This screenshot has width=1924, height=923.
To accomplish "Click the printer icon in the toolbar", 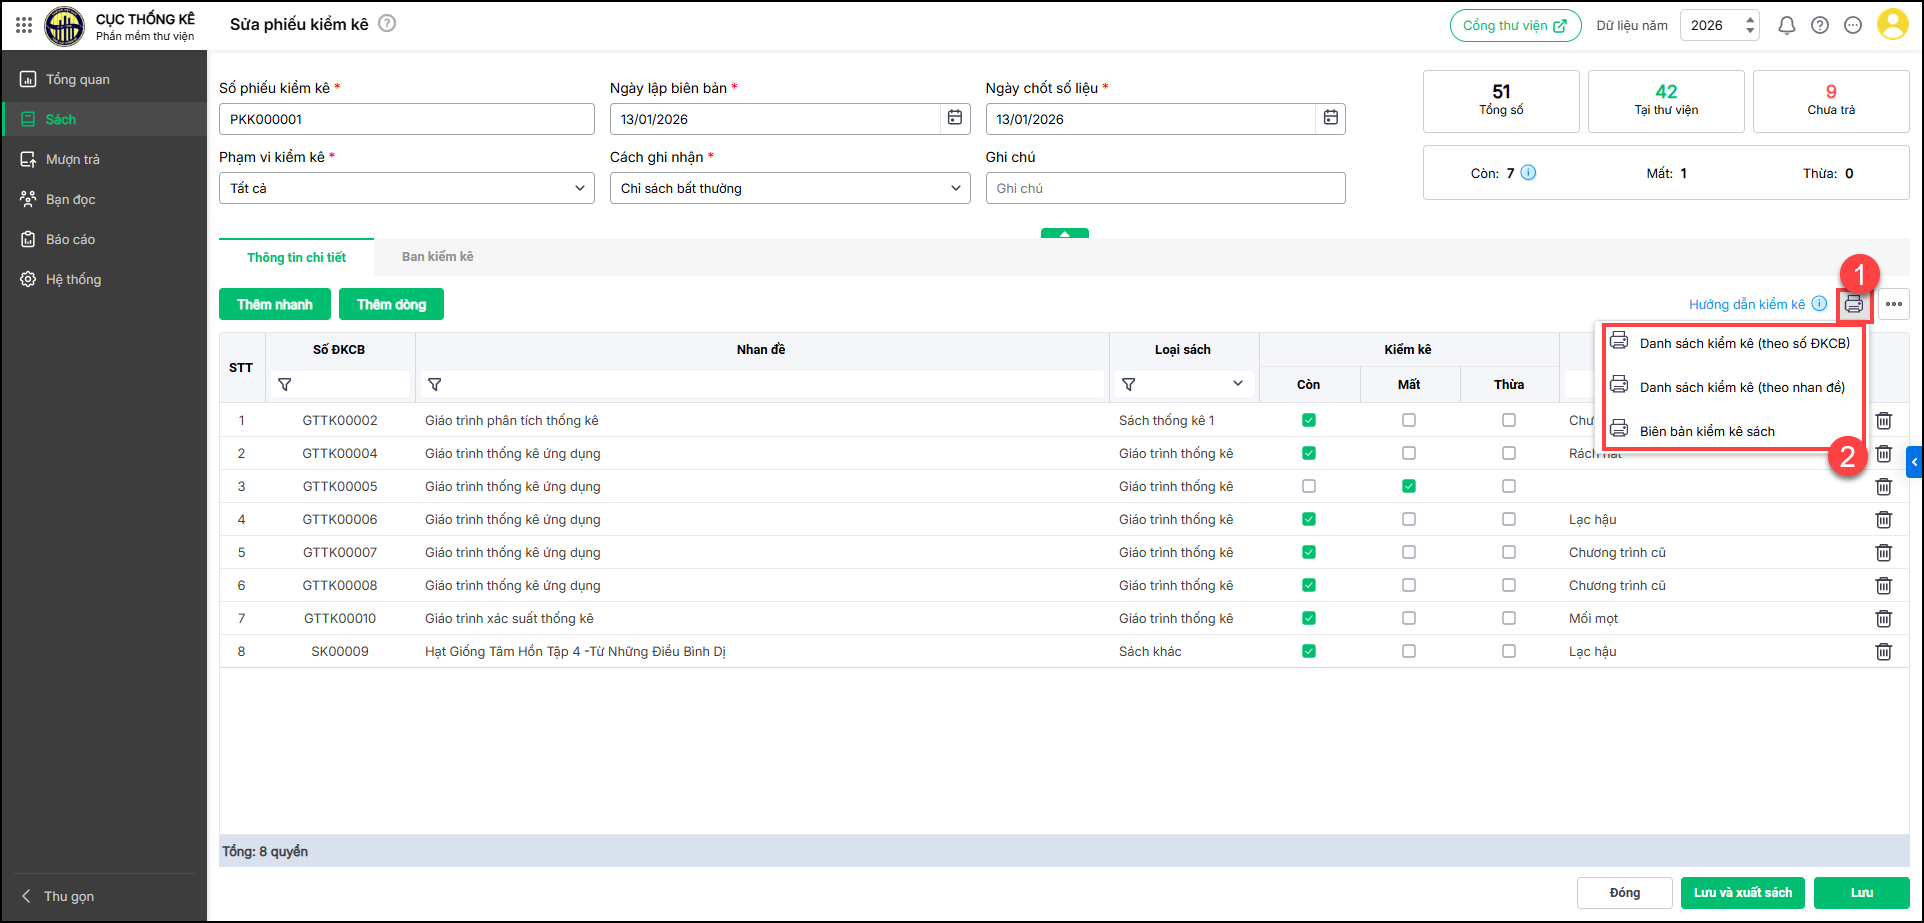I will pyautogui.click(x=1853, y=304).
